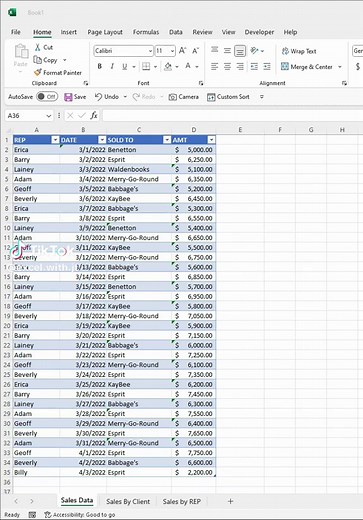
Task: Align text left
Action: click(215, 67)
